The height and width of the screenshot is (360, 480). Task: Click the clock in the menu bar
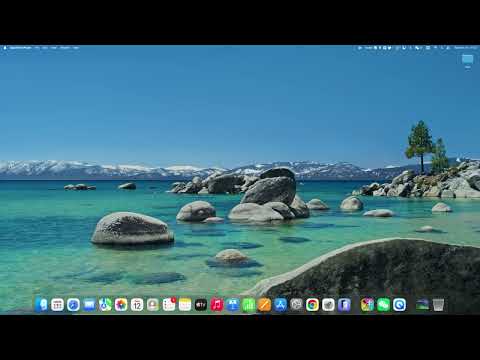[x=466, y=48]
